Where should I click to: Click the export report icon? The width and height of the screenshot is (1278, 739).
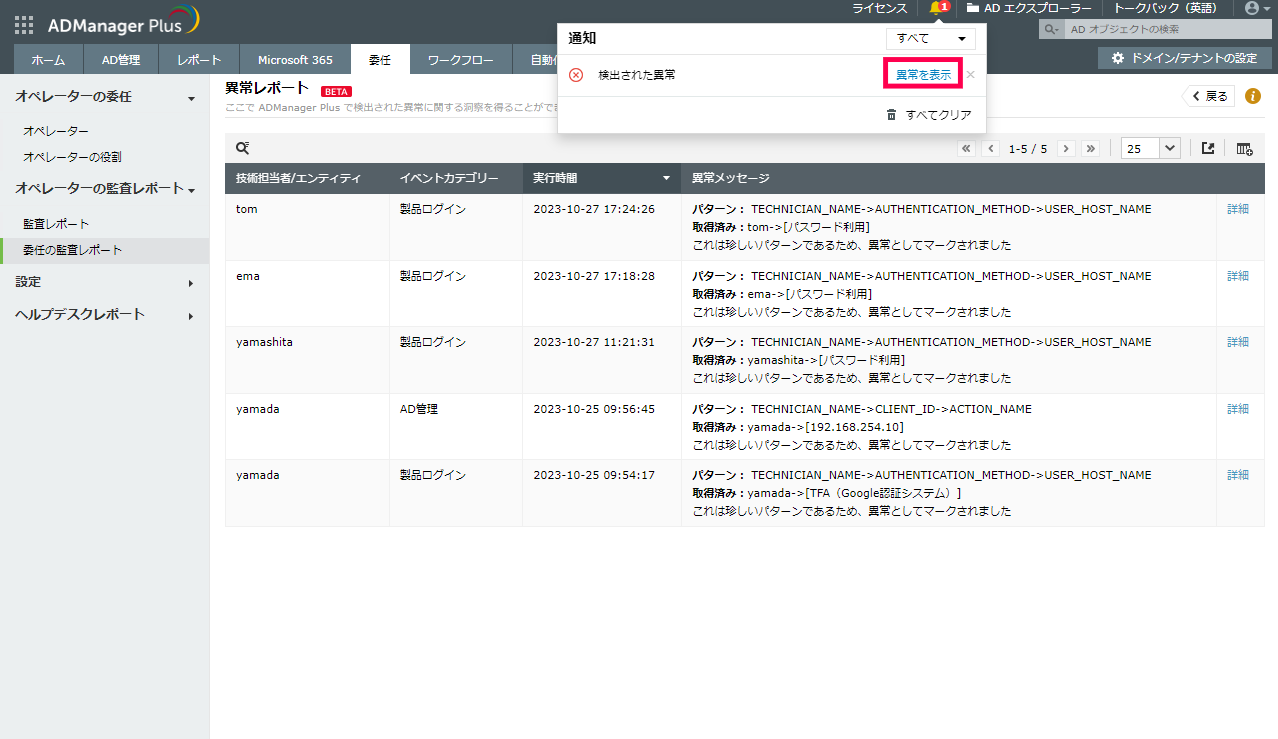[1208, 148]
